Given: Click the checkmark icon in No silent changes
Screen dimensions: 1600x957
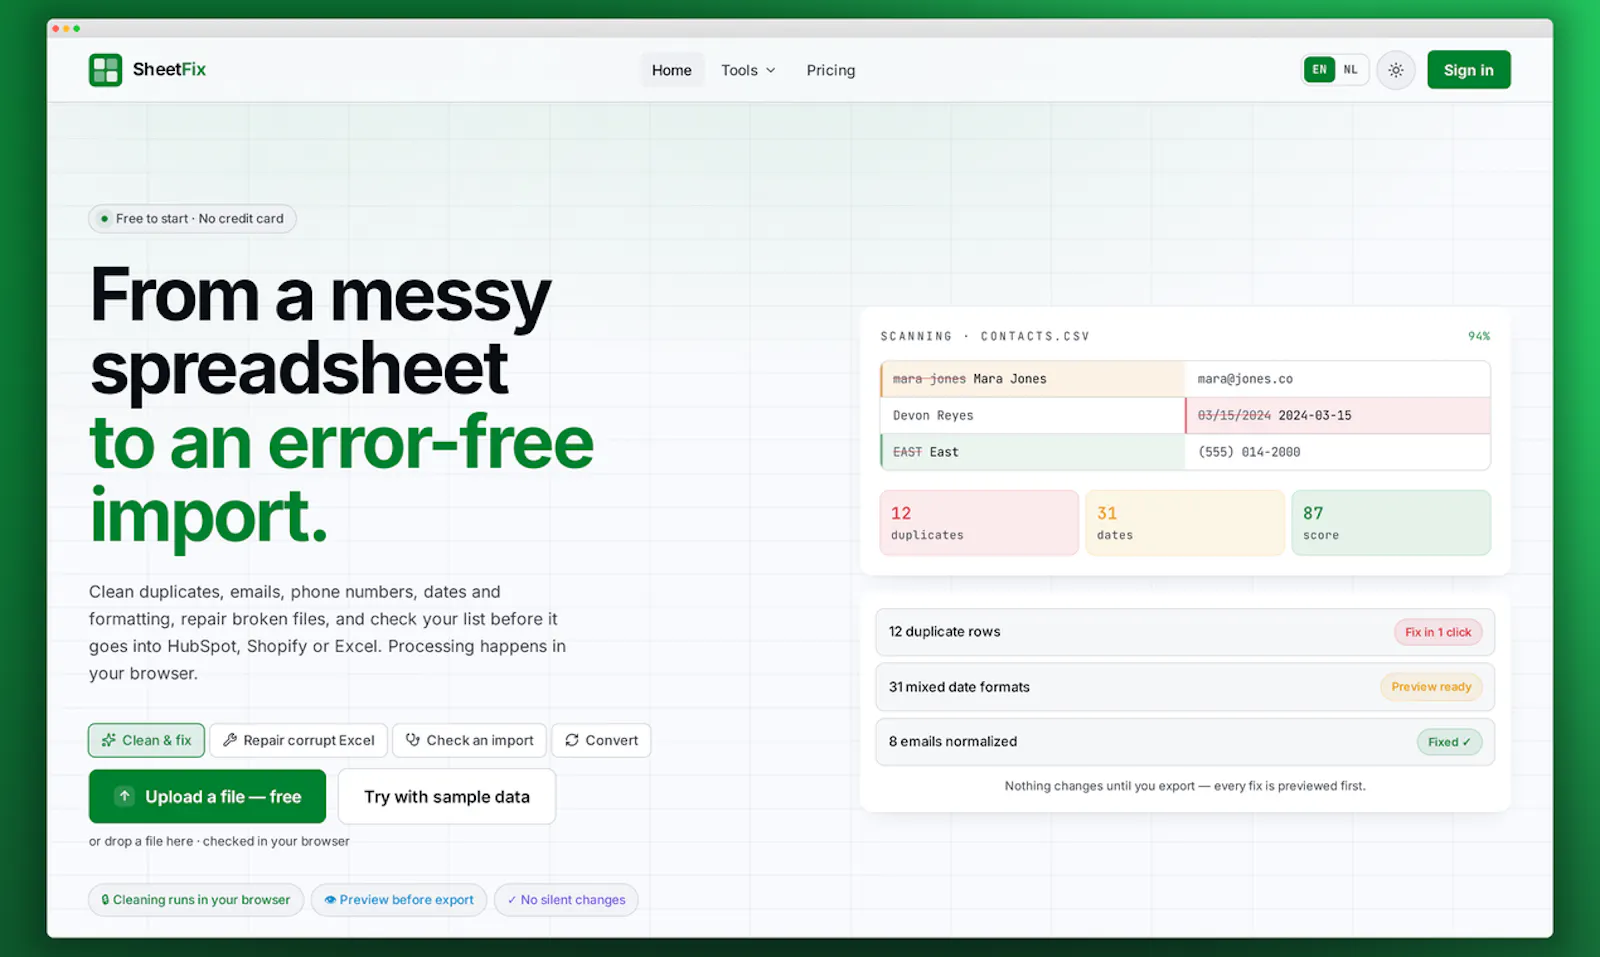Looking at the screenshot, I should coord(512,900).
